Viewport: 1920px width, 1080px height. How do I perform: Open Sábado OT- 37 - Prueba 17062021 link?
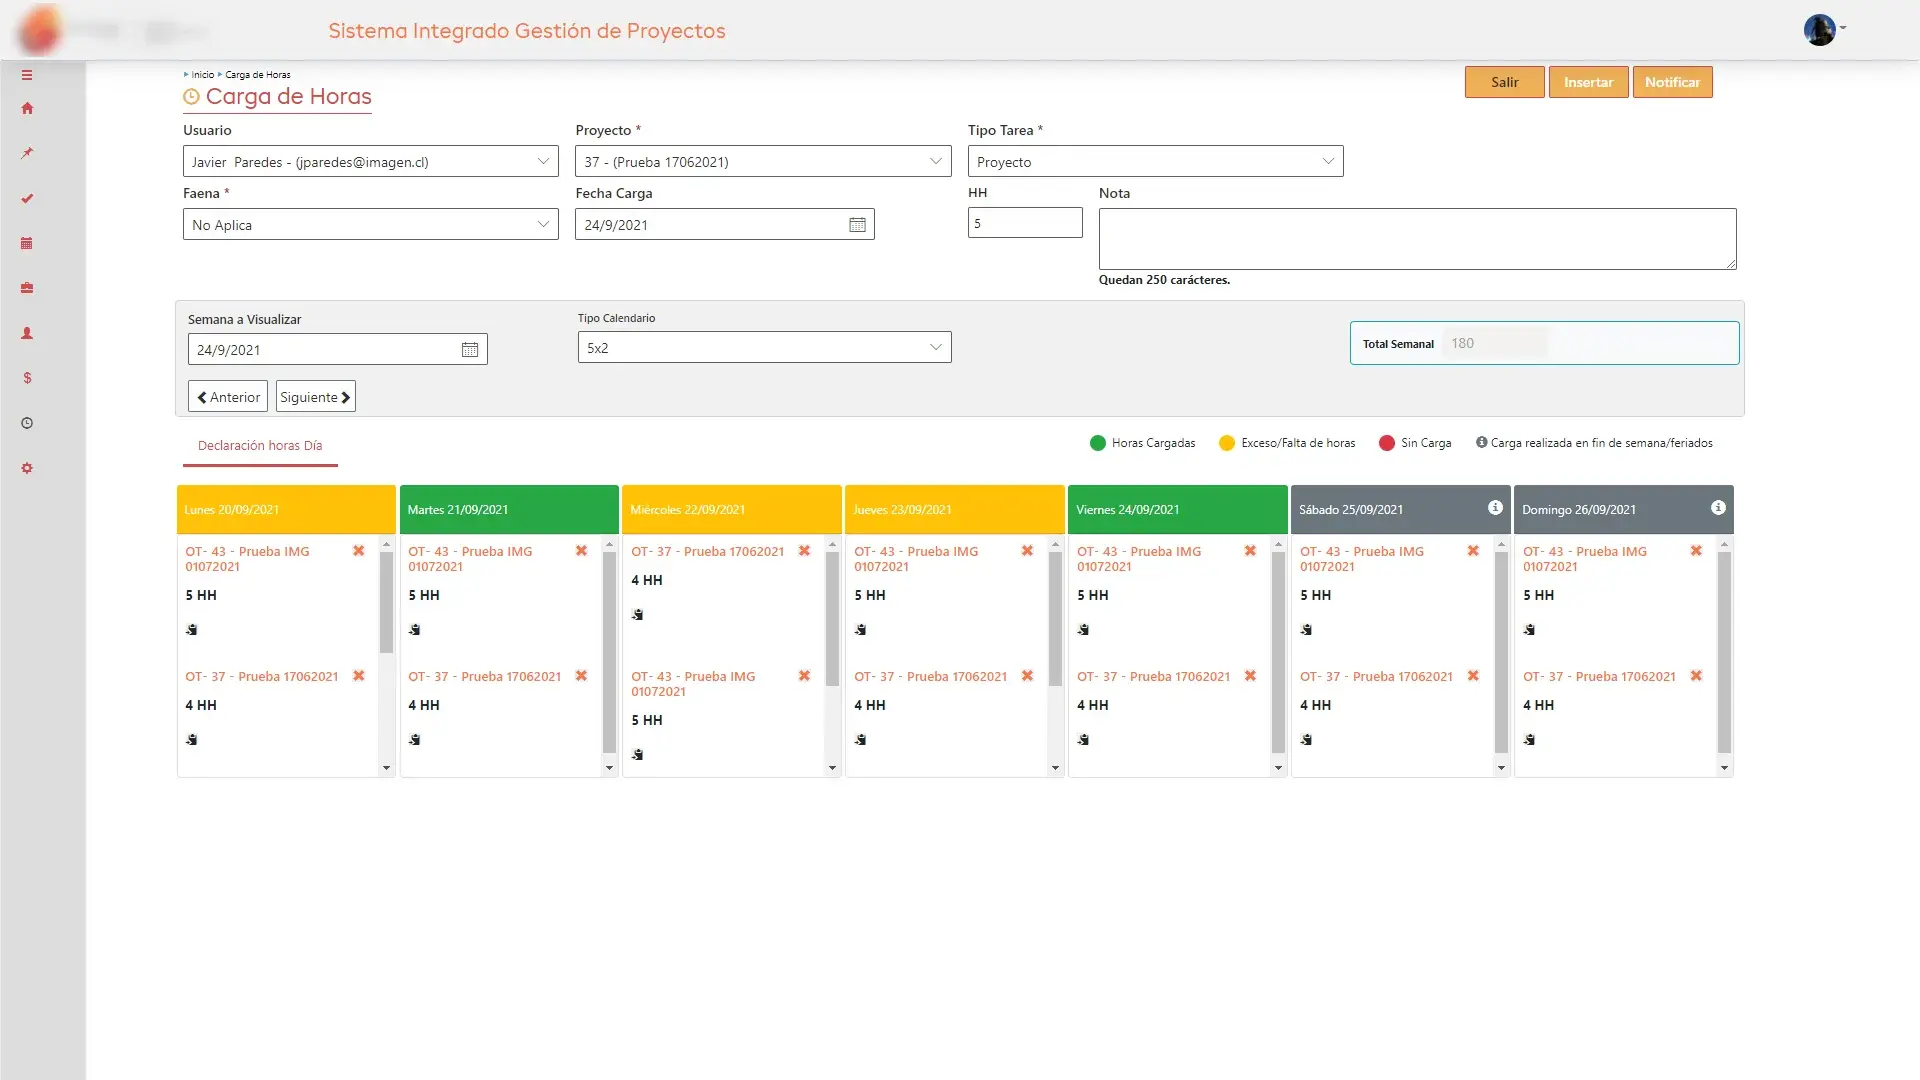pos(1376,677)
